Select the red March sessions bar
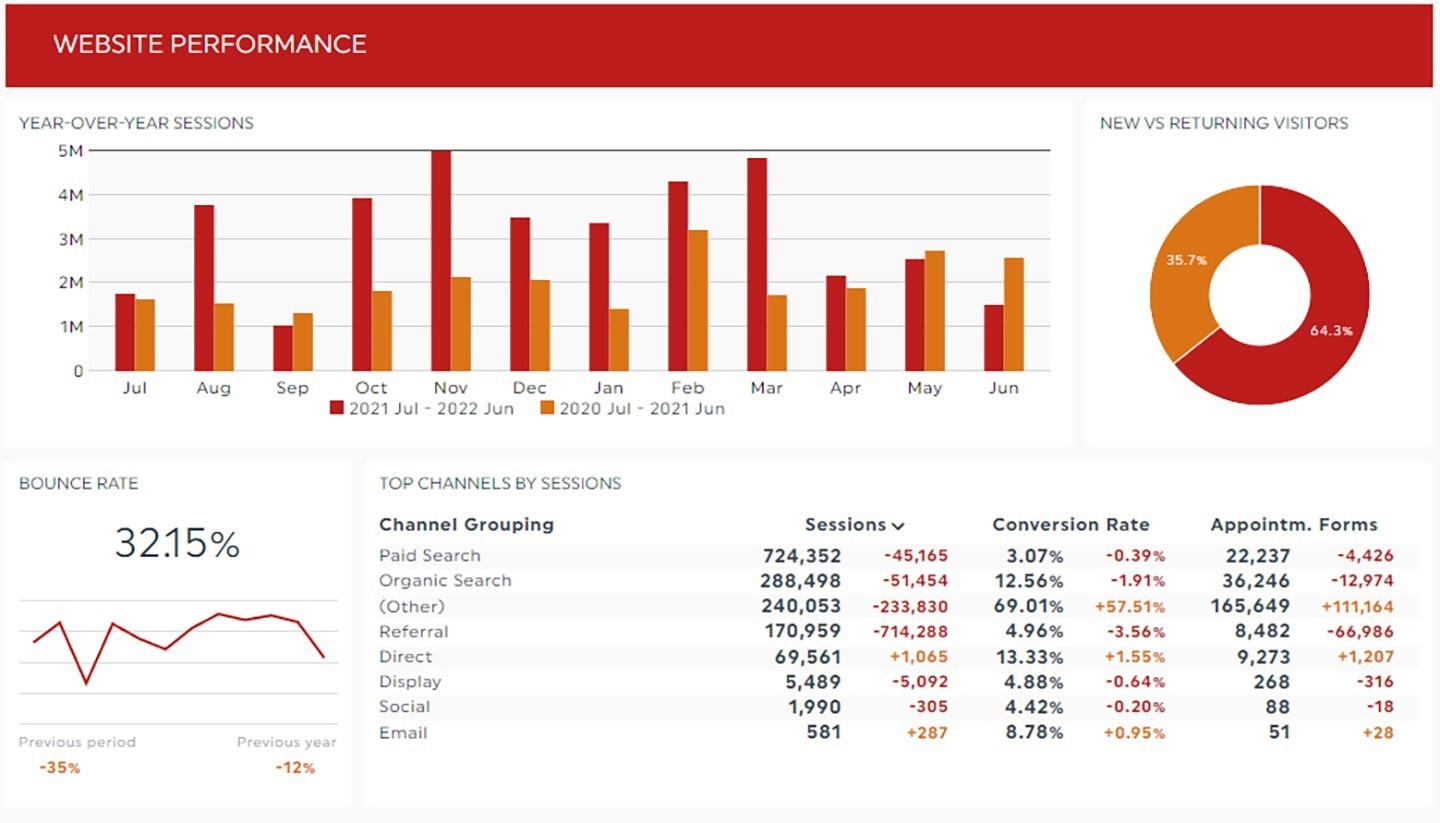 757,264
